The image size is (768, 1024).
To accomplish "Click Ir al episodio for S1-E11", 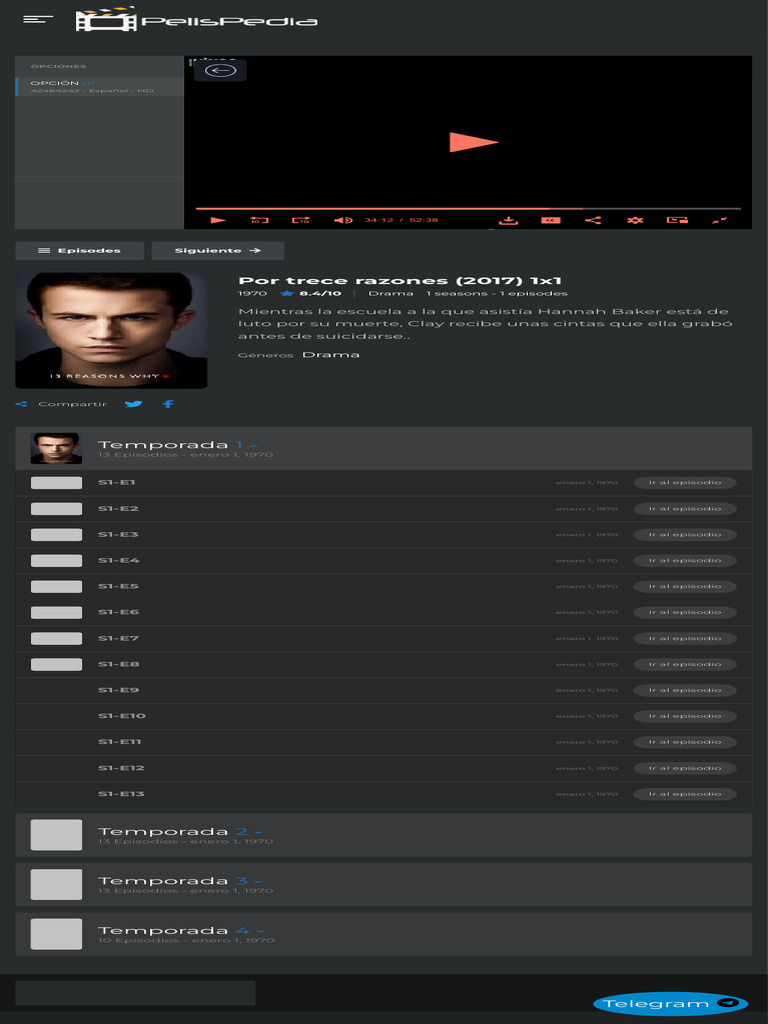I will tap(685, 742).
